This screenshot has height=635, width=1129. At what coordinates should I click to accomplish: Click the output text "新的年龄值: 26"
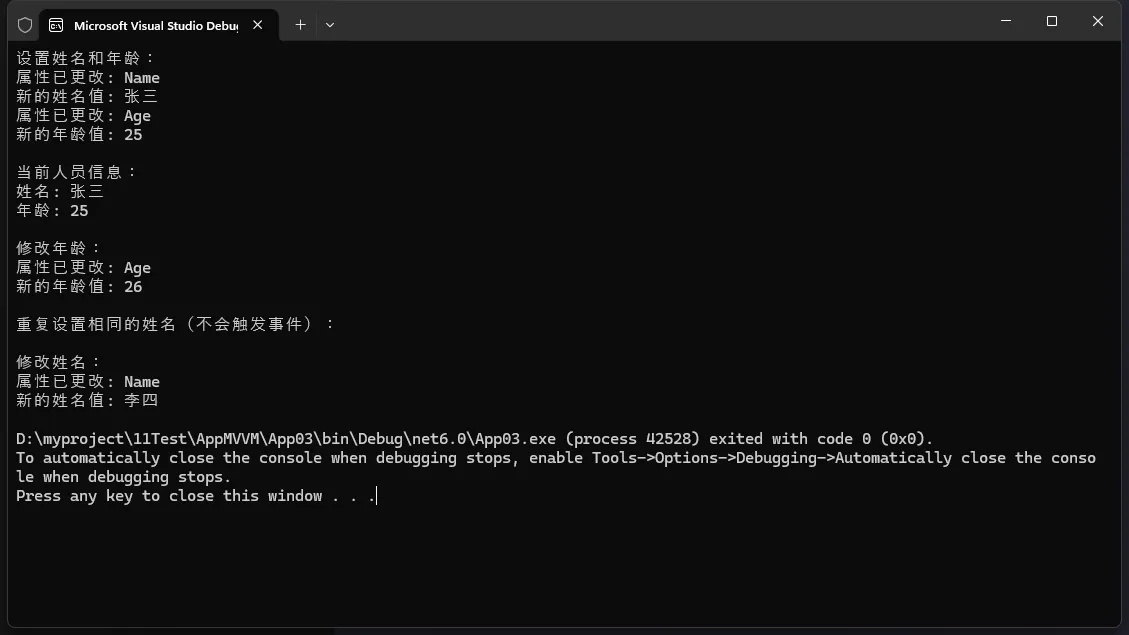click(x=79, y=286)
